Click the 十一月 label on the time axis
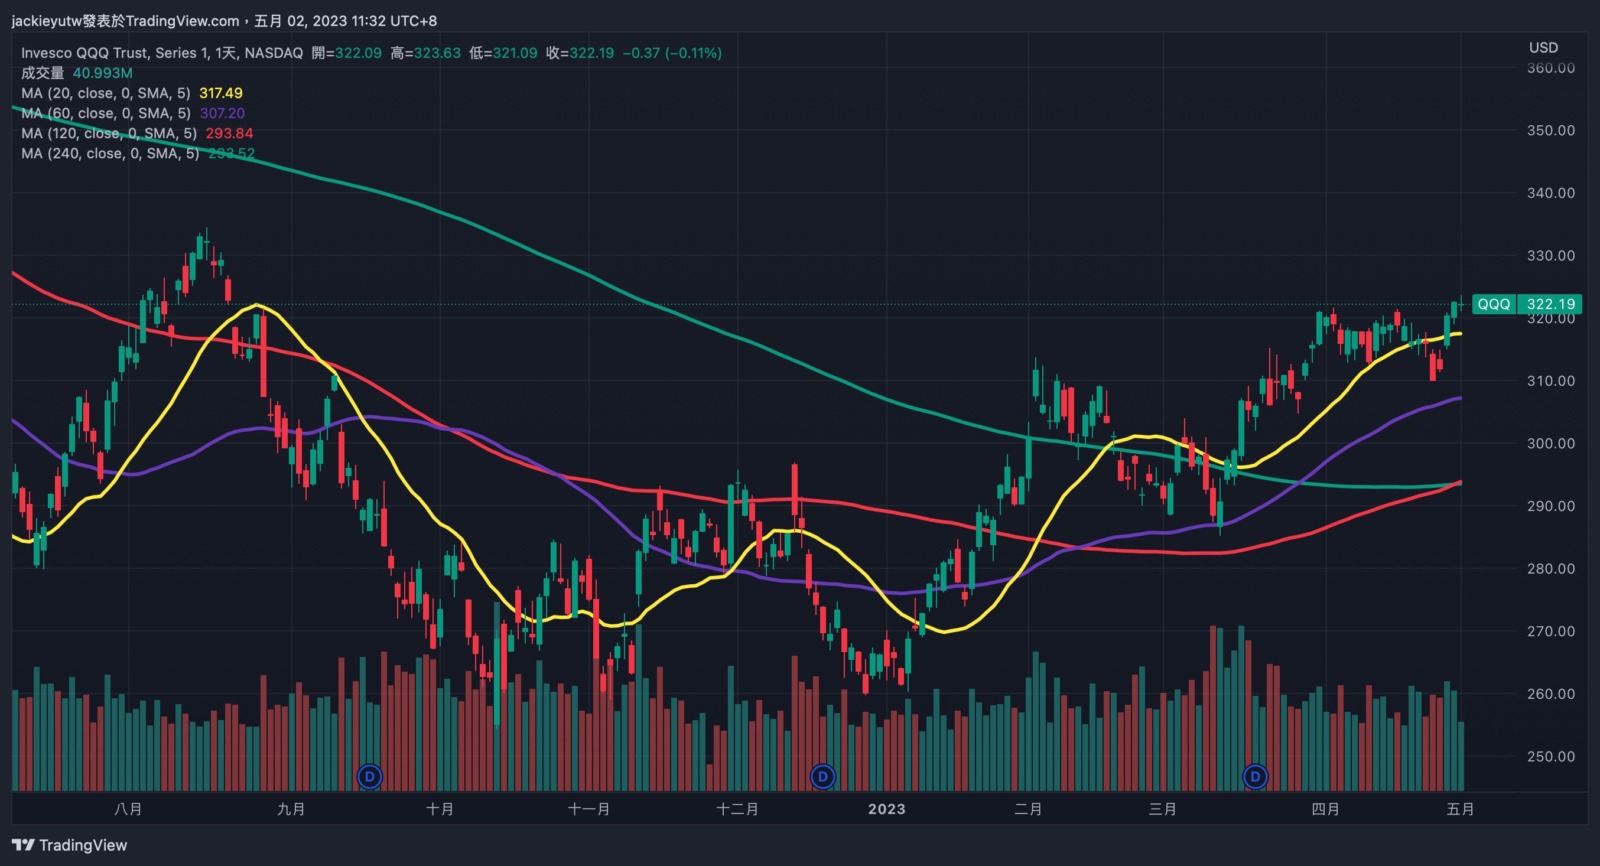The height and width of the screenshot is (866, 1600). 588,809
